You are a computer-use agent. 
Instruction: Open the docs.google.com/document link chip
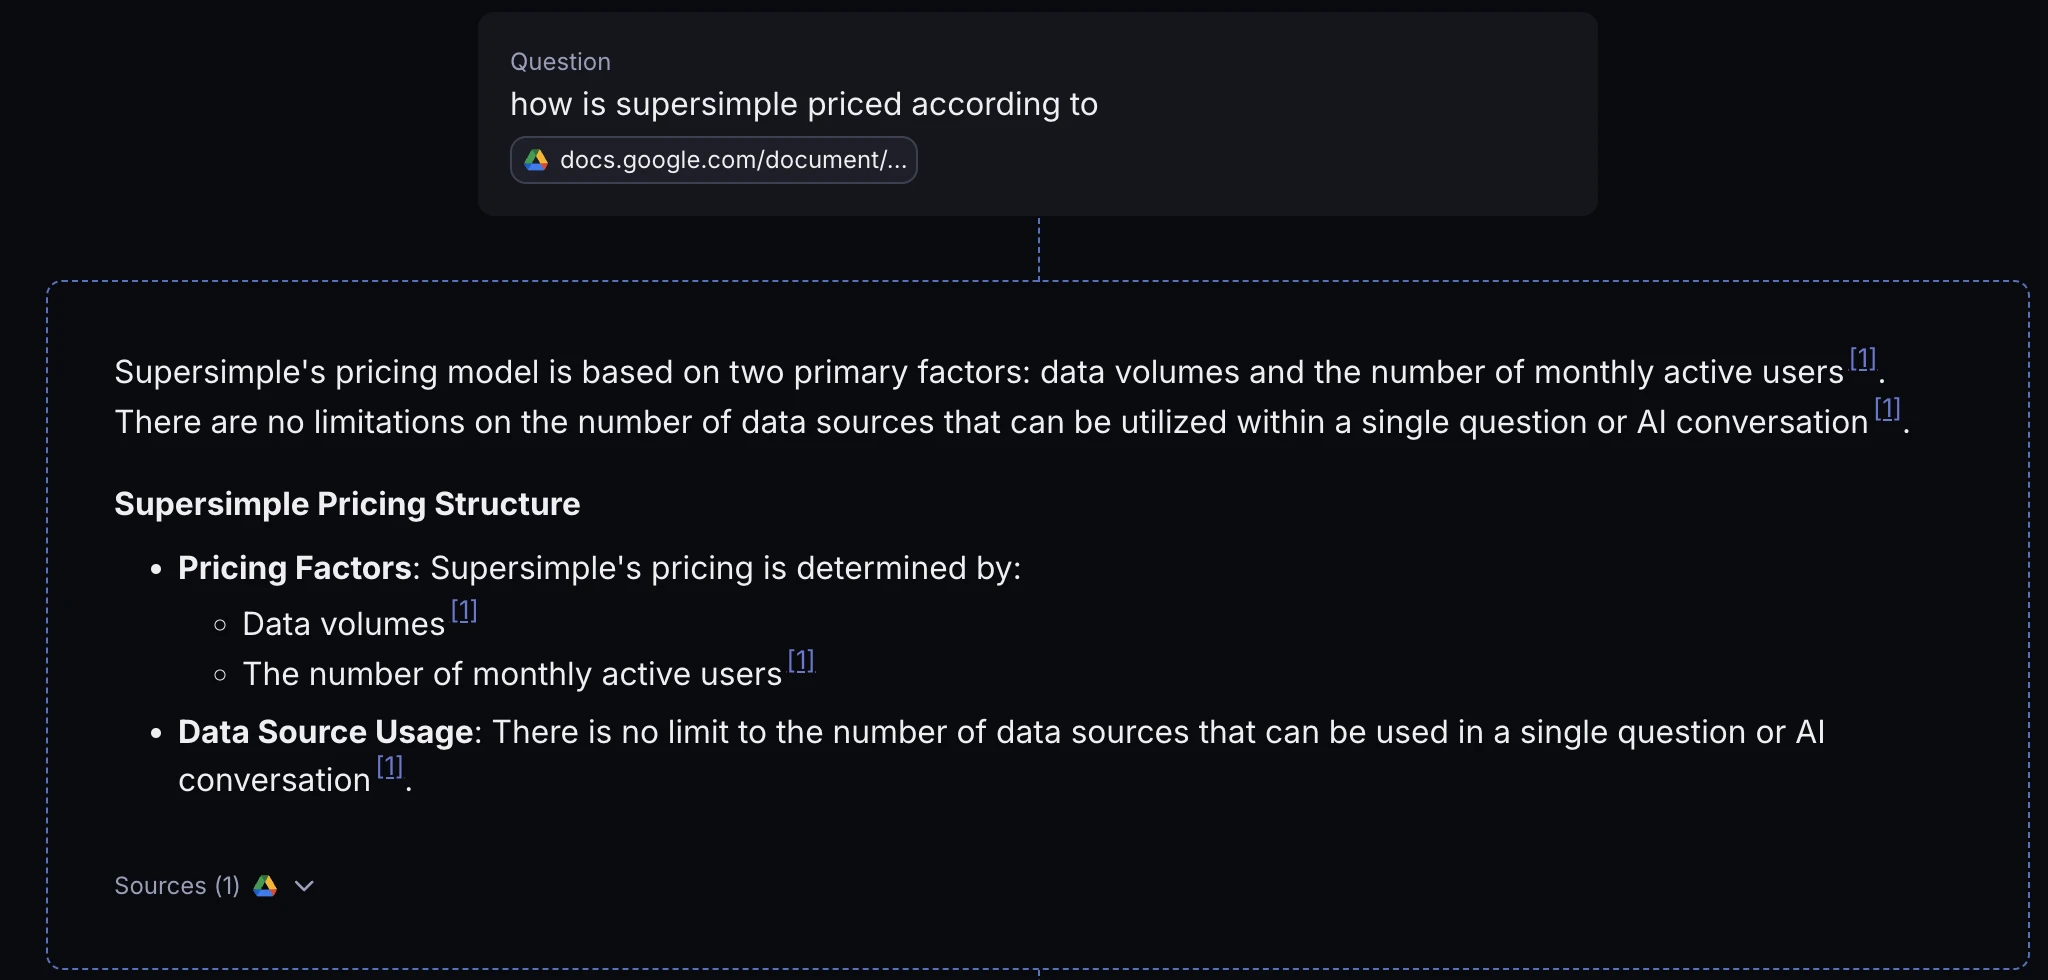tap(732, 160)
